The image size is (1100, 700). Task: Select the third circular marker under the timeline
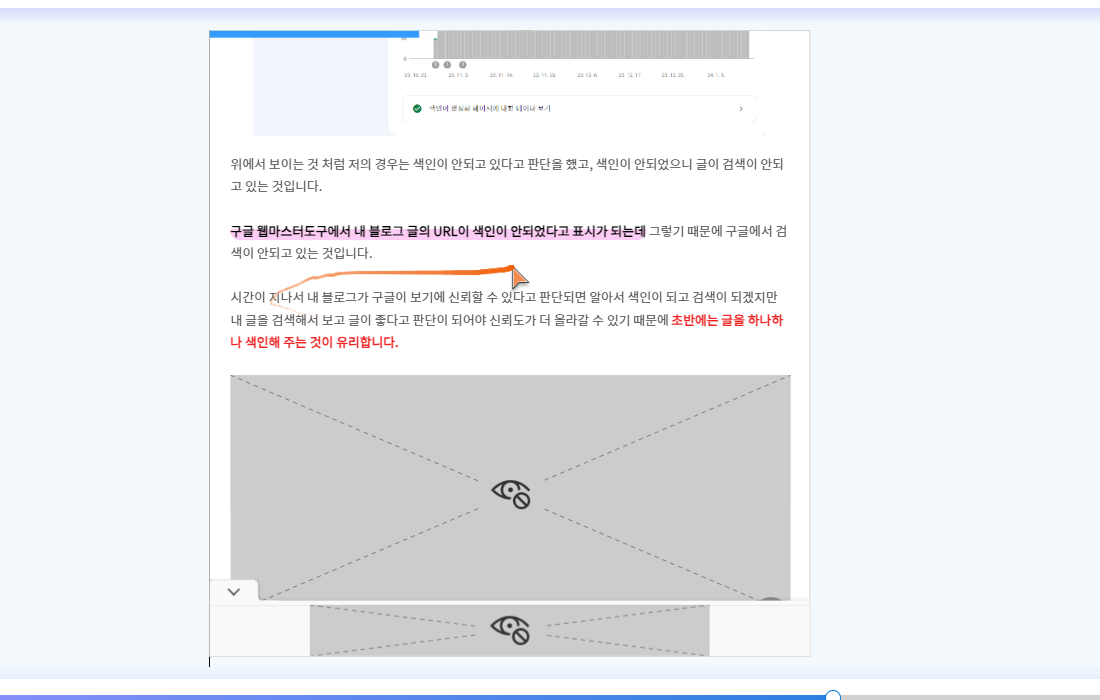point(462,65)
